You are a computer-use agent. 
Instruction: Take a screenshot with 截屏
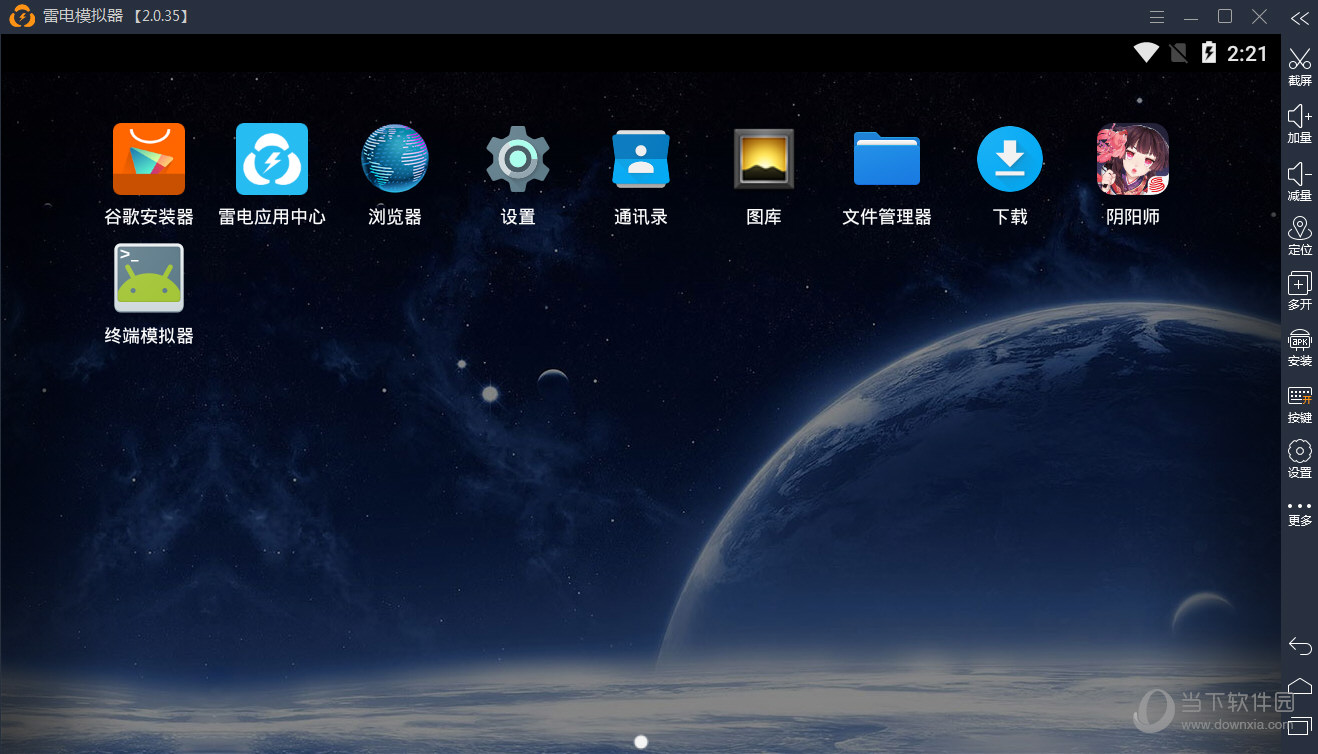click(1300, 66)
